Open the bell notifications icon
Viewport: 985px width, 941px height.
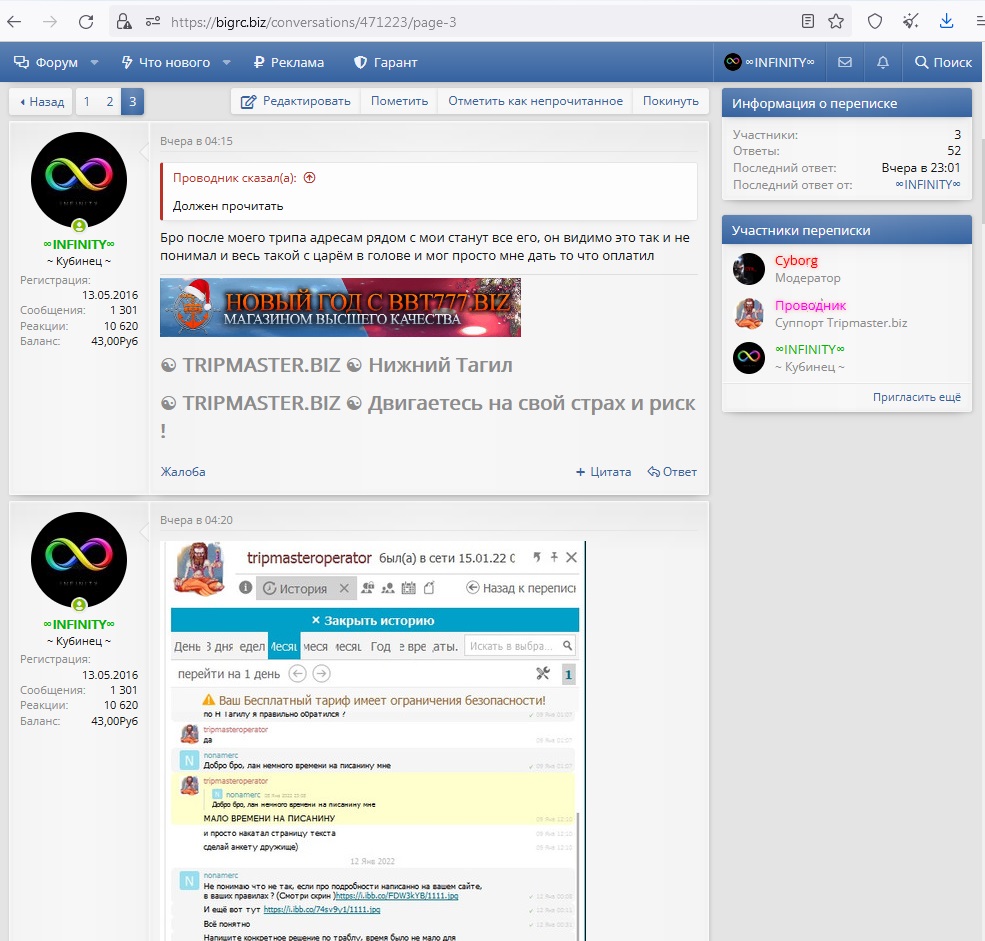pos(883,62)
